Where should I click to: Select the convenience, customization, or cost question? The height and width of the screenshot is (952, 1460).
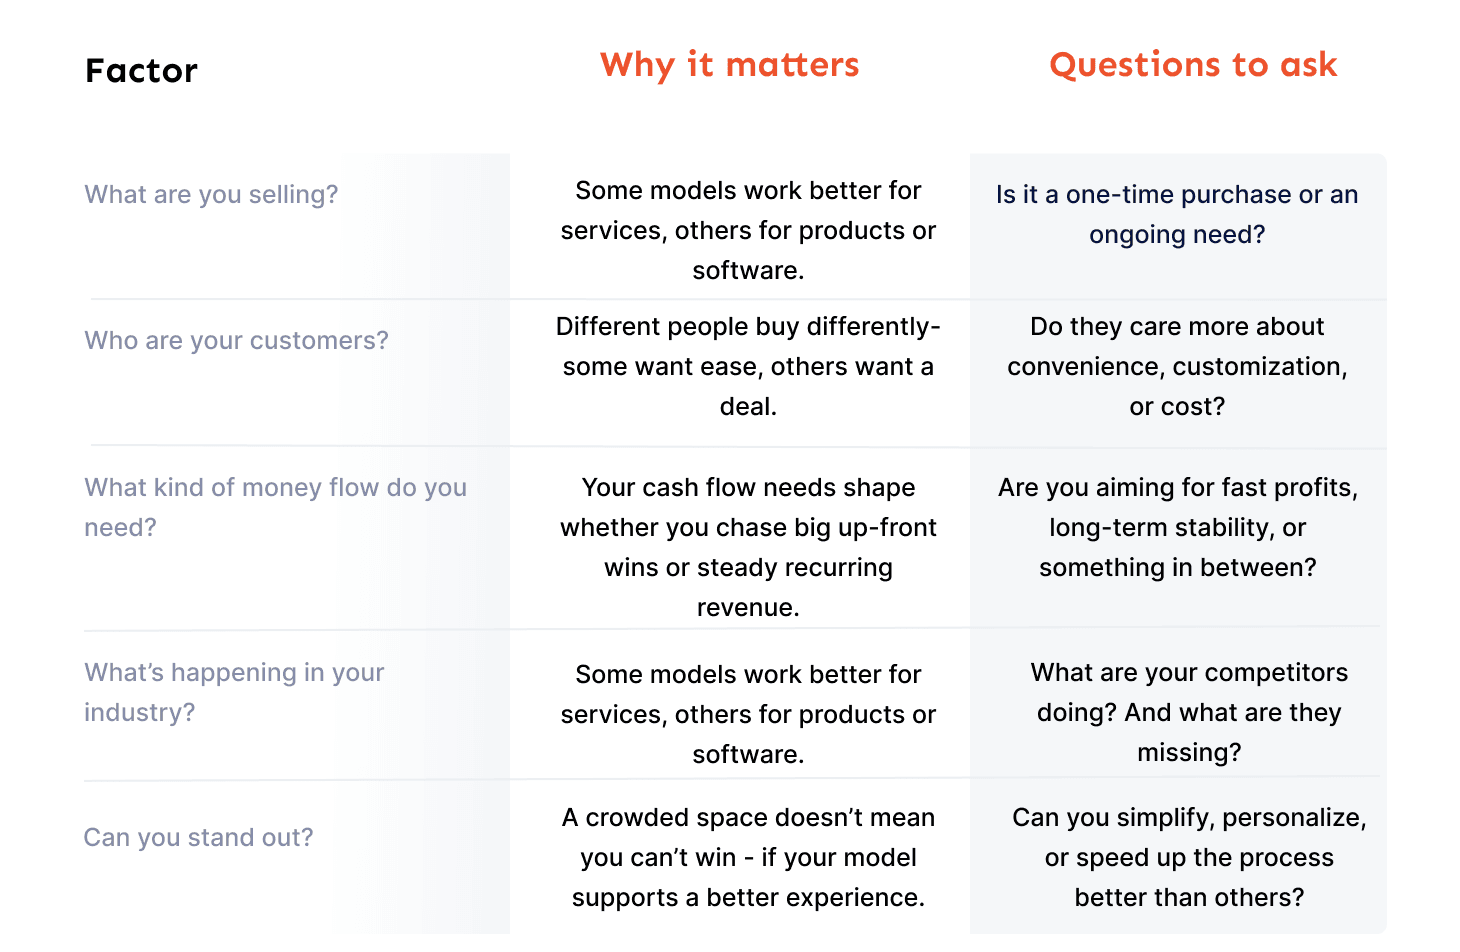1177,366
